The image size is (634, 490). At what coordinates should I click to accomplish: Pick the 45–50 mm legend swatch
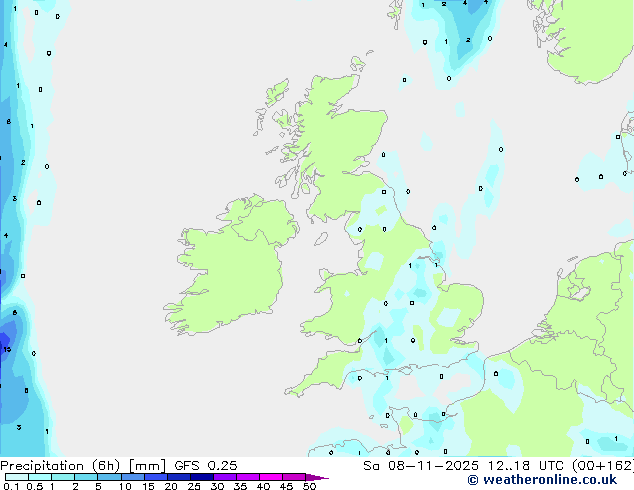tap(294, 477)
